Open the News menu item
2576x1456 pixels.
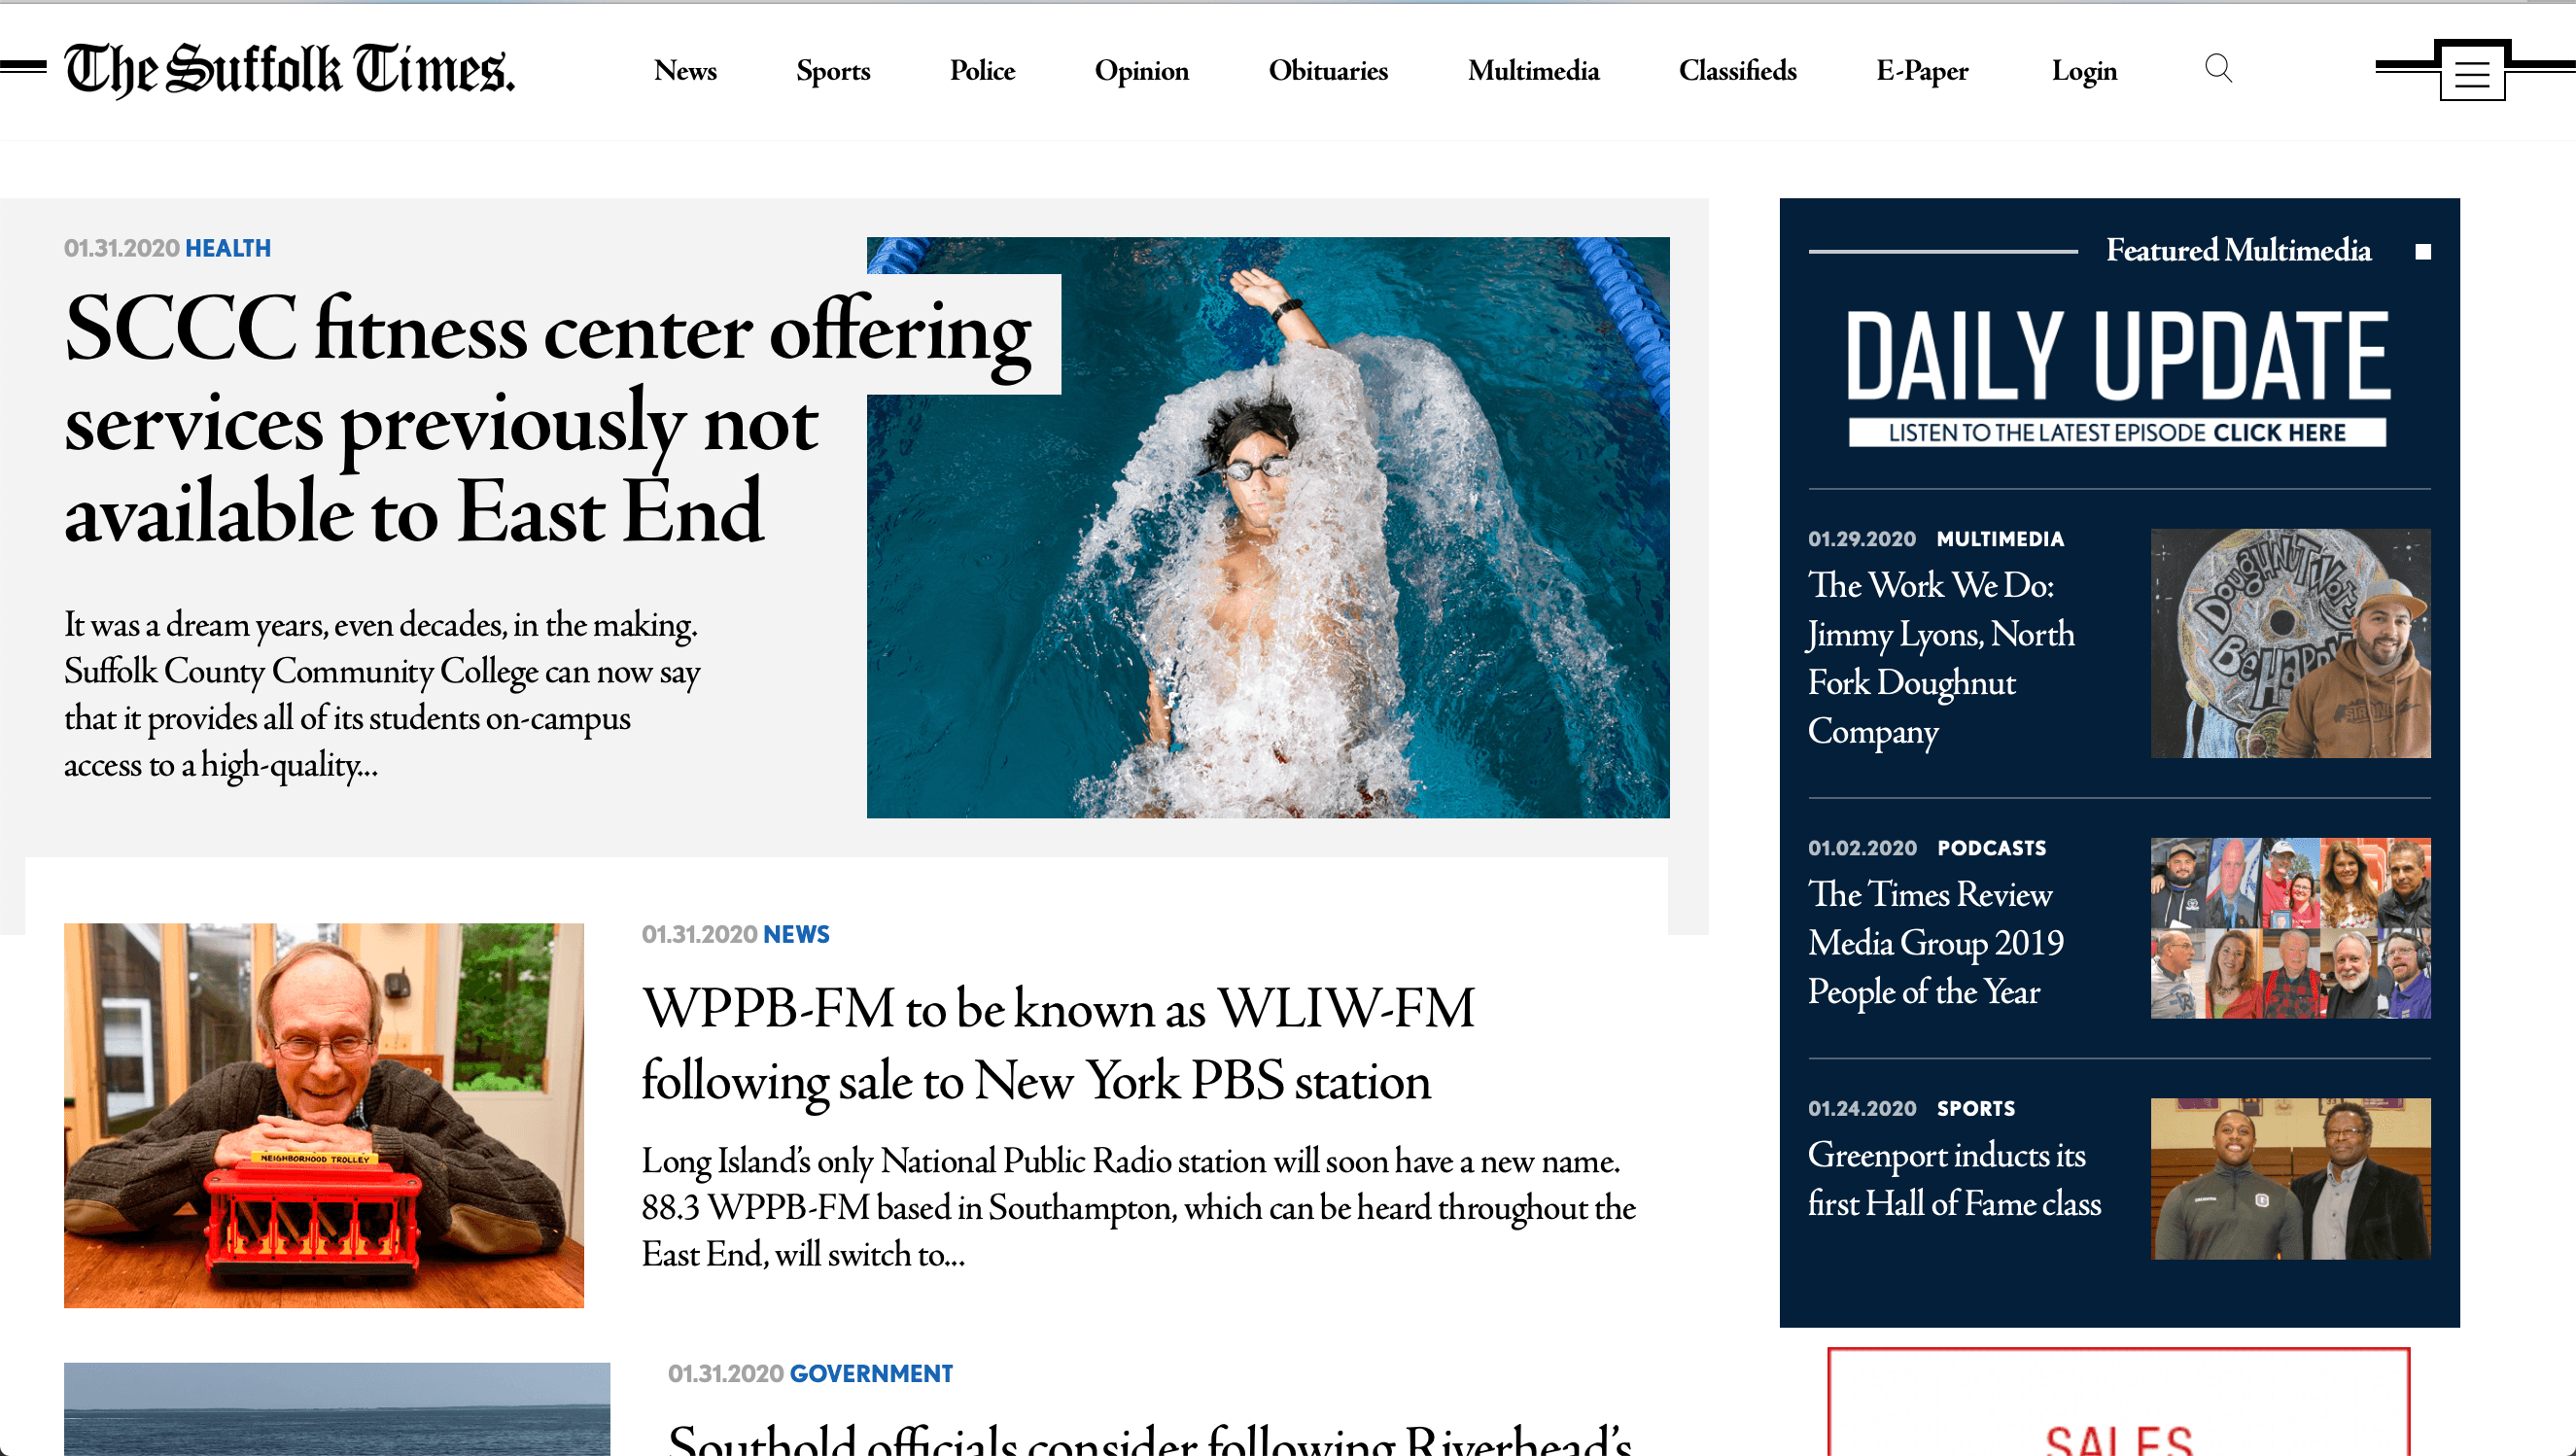(685, 70)
